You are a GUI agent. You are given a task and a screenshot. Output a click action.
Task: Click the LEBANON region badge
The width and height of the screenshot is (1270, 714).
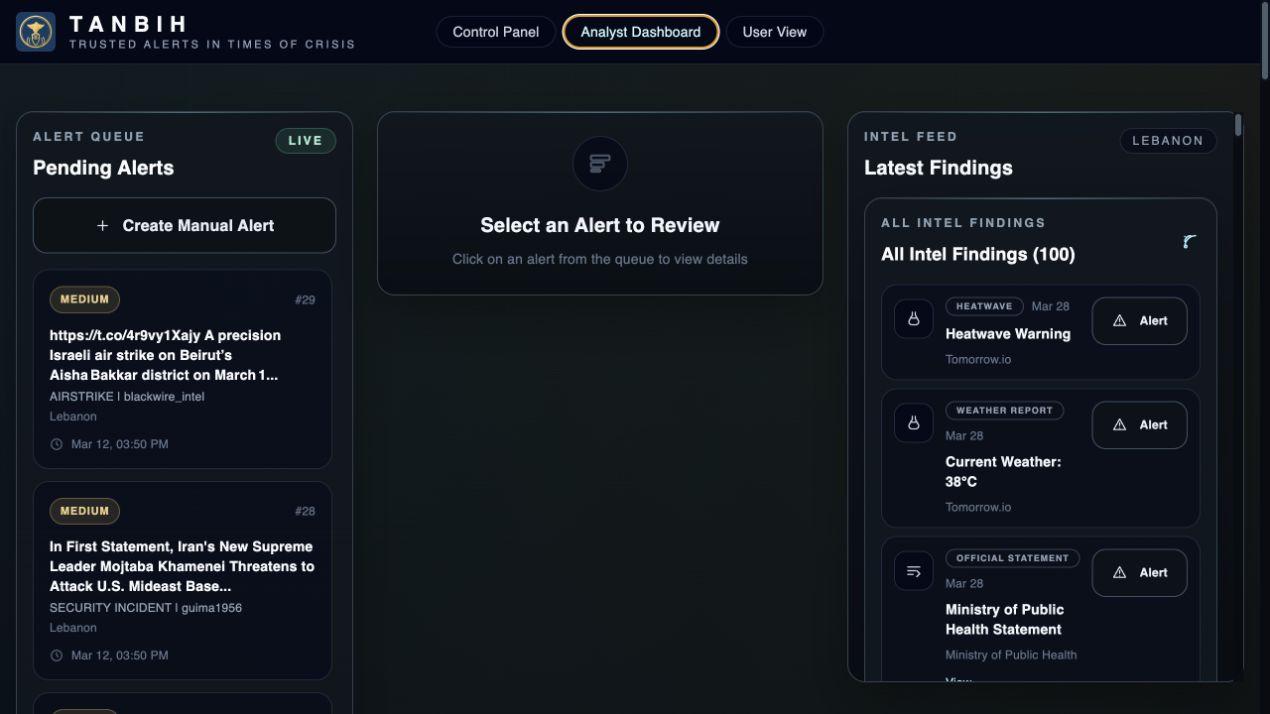[x=1168, y=141]
